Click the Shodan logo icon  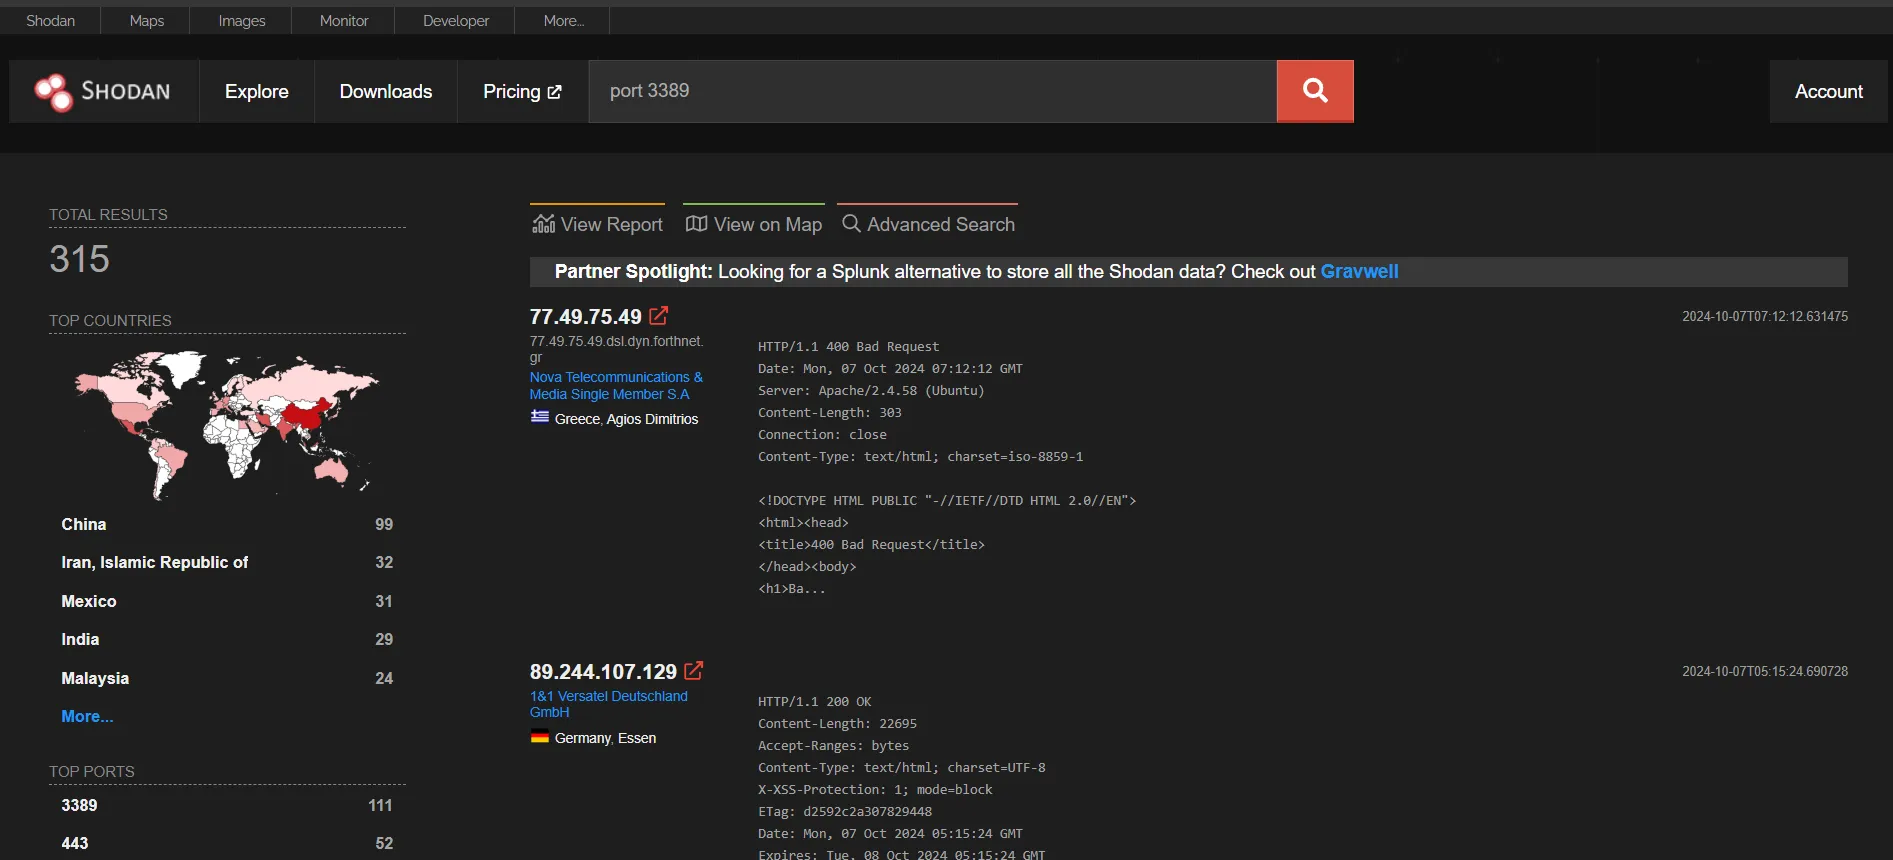pyautogui.click(x=53, y=92)
